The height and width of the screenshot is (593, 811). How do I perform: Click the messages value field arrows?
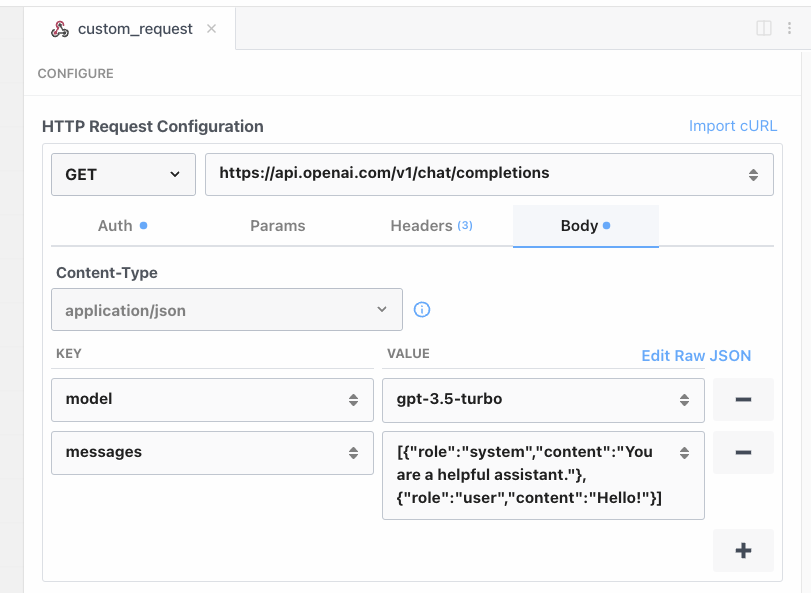(x=684, y=453)
